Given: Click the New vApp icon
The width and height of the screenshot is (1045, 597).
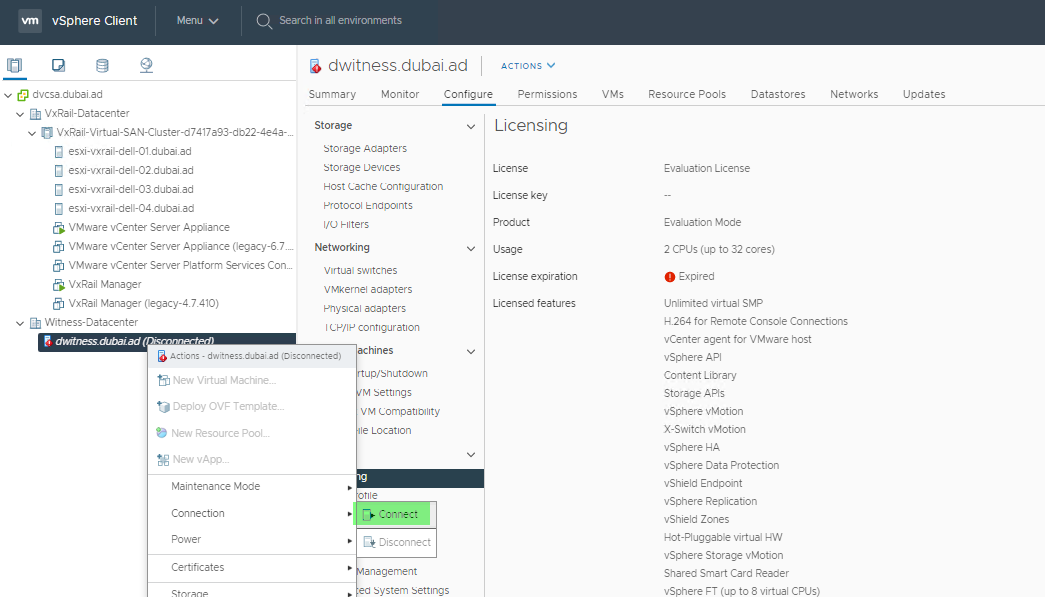Looking at the screenshot, I should (x=163, y=460).
